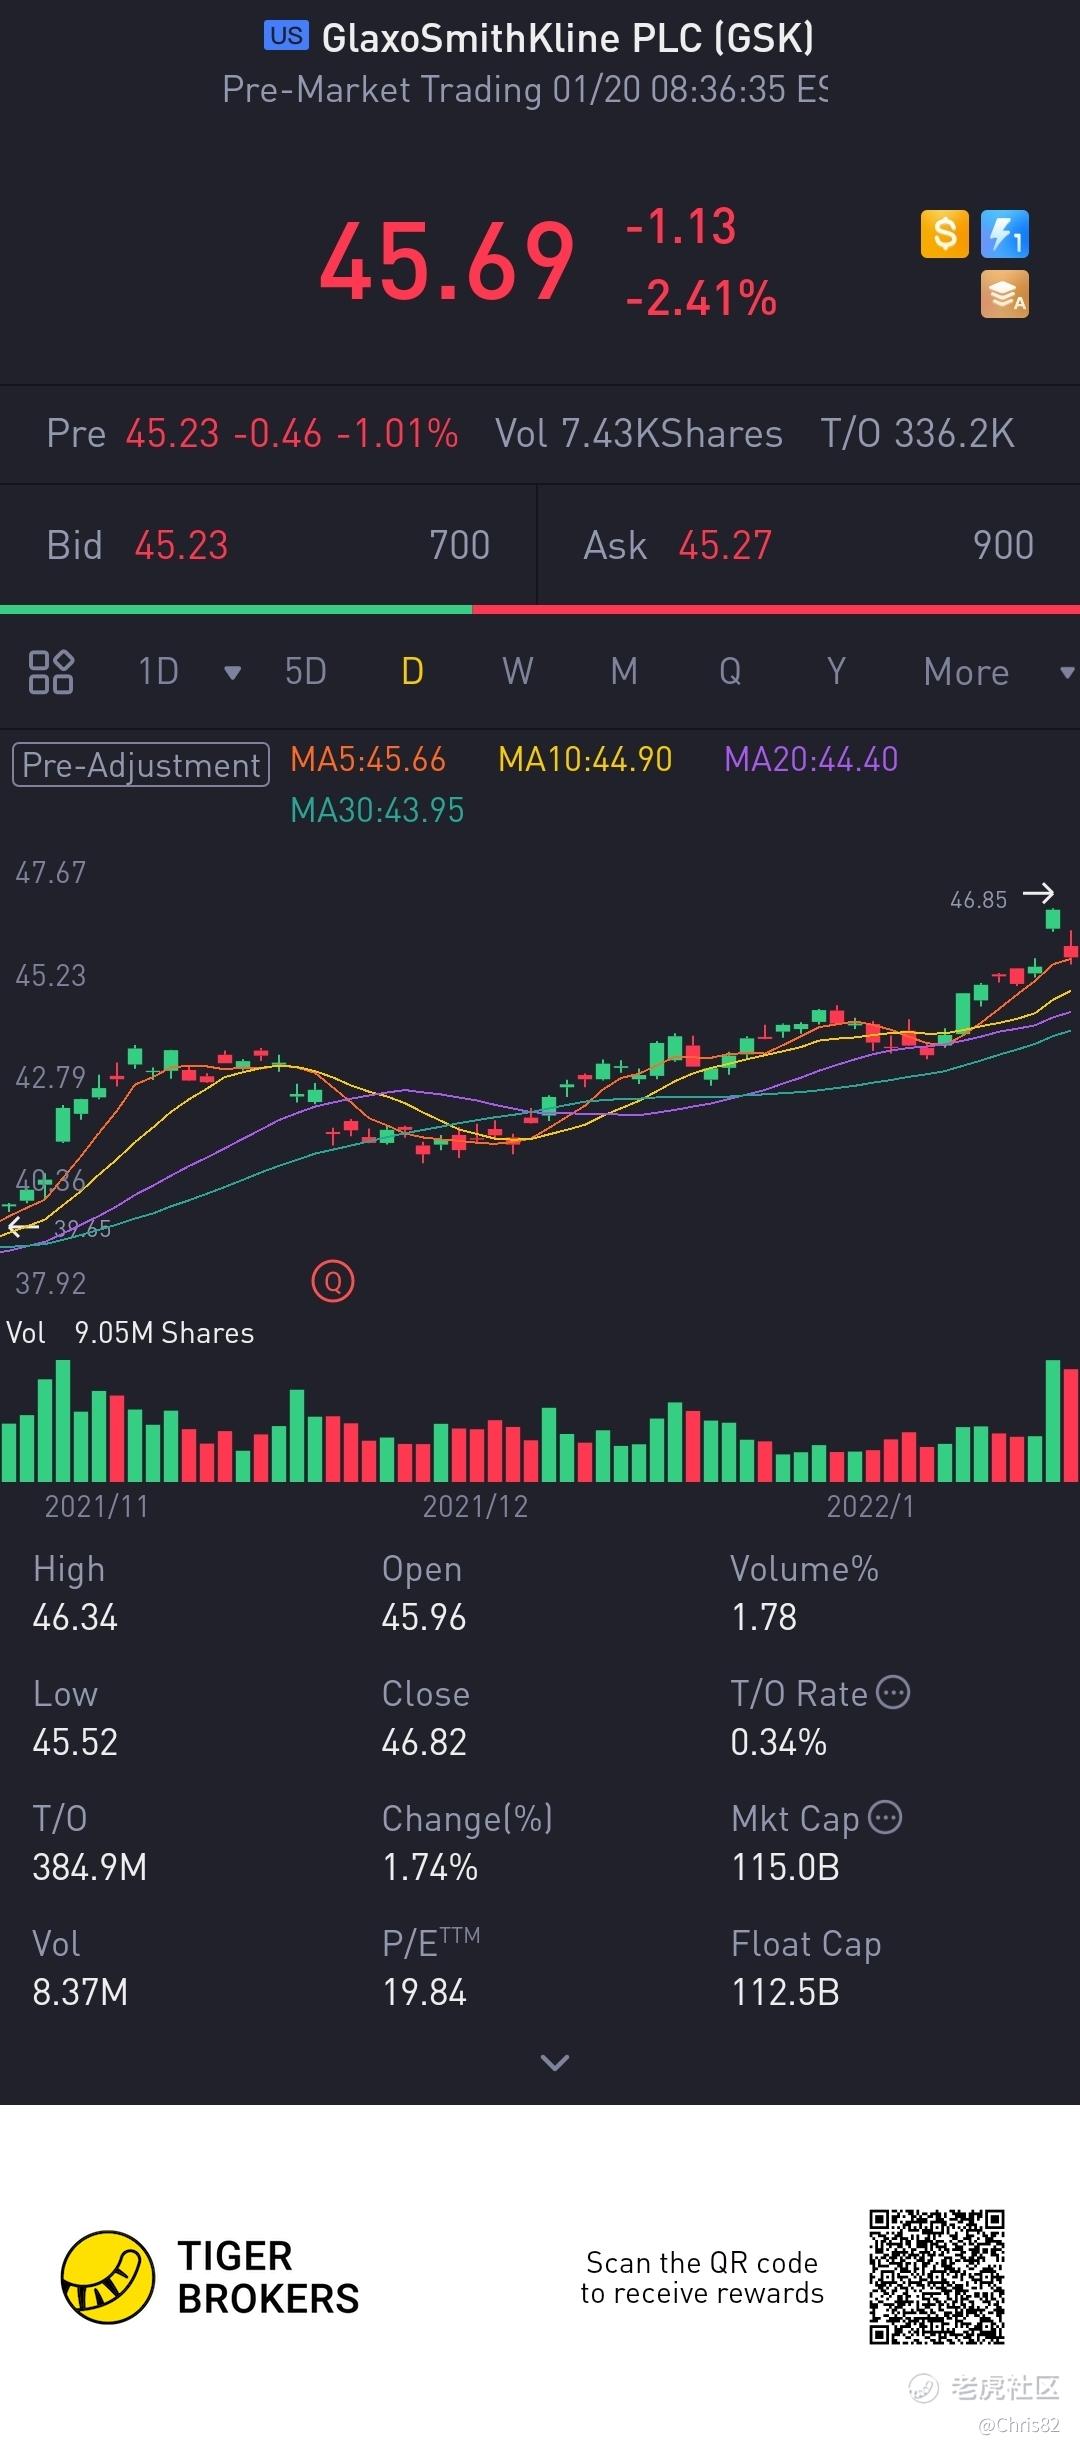
Task: Tap the main price 45.69
Action: (447, 262)
